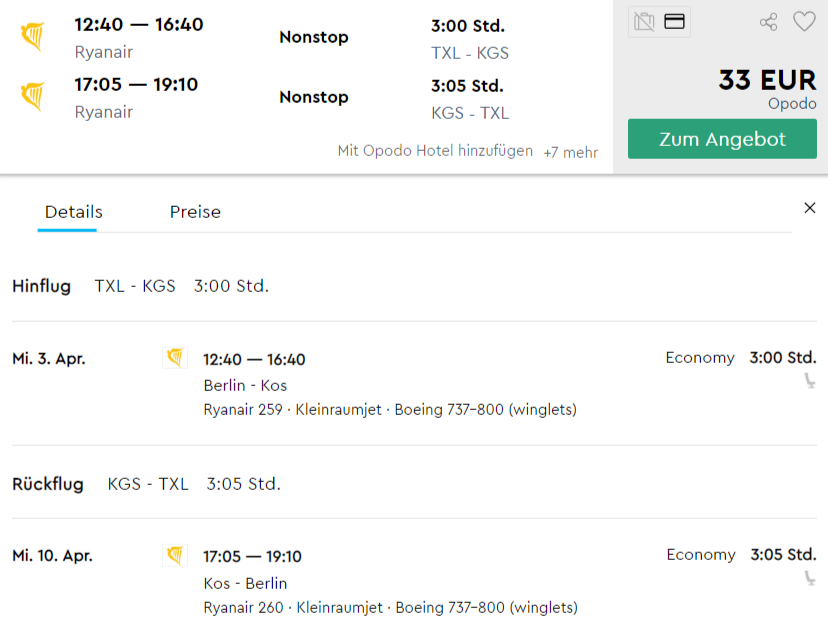Switch to the Preise tab

coord(195,211)
